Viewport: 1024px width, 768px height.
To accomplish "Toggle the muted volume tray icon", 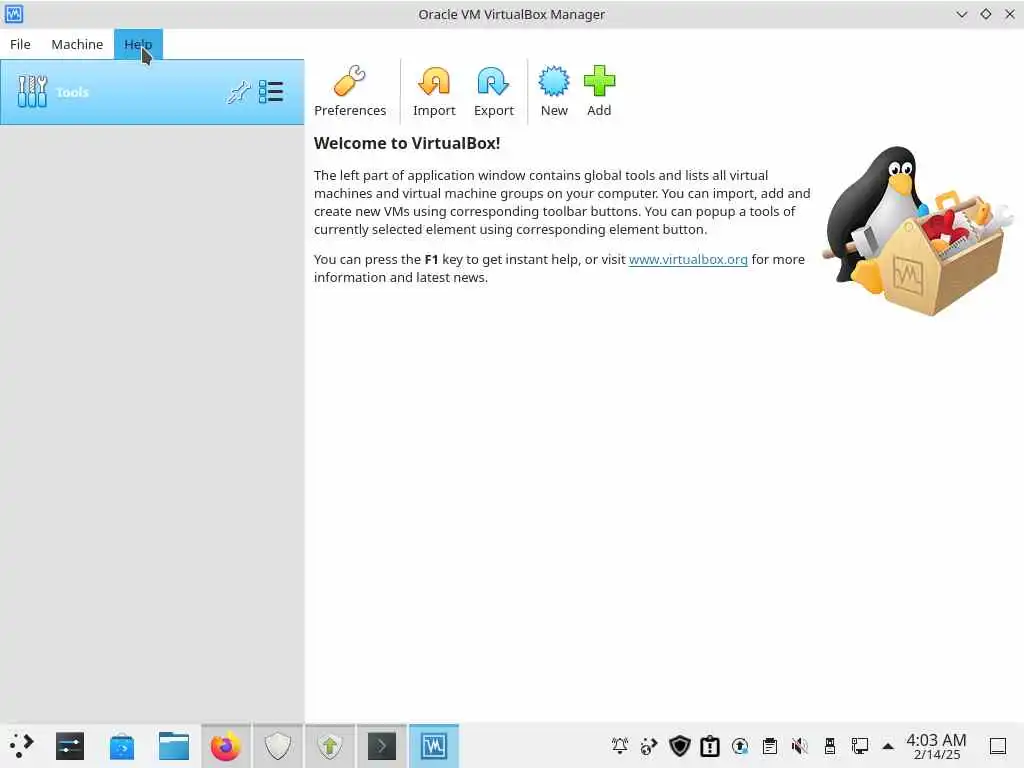I will (x=799, y=746).
